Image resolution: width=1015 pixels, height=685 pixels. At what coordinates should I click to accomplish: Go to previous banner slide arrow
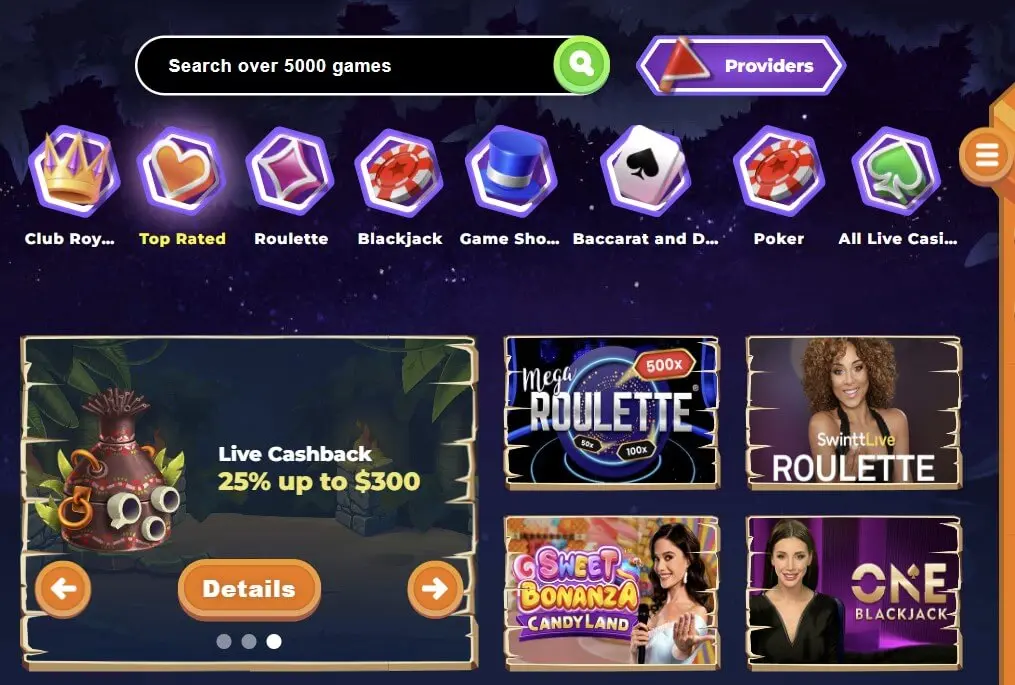point(63,589)
